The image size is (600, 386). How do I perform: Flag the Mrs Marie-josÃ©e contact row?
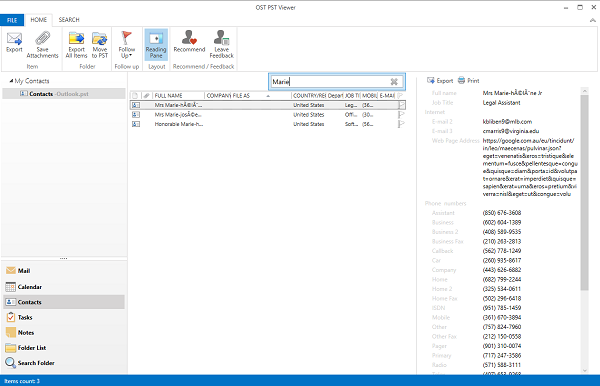tap(401, 114)
